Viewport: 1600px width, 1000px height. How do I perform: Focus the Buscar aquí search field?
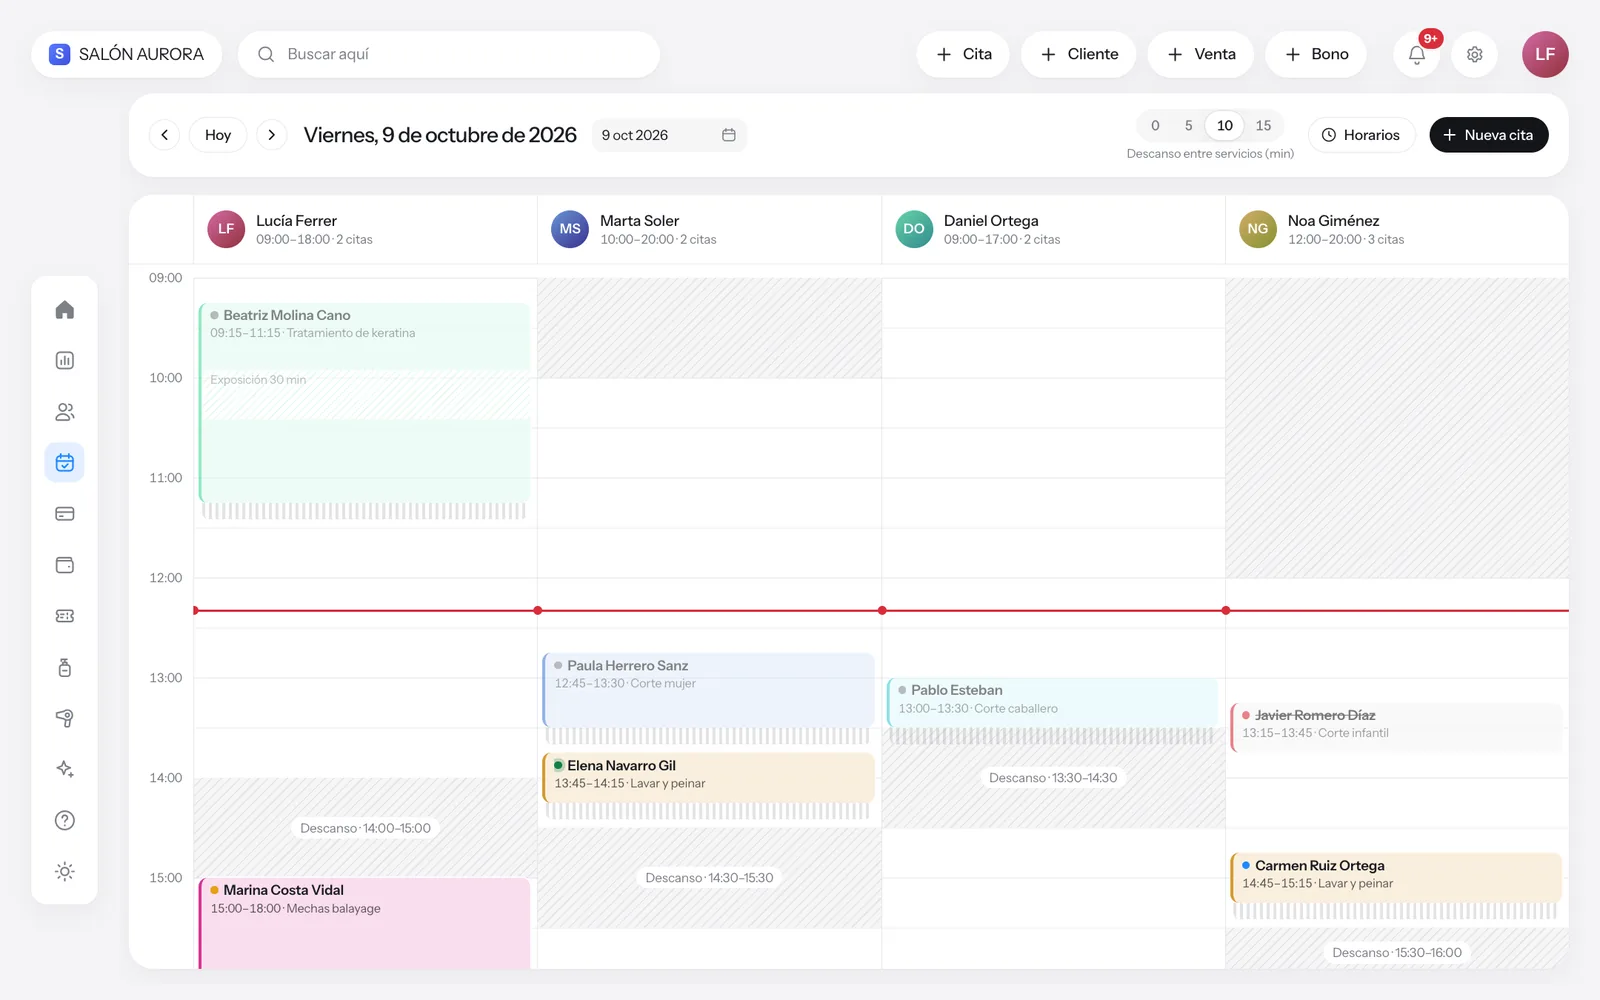pos(449,54)
